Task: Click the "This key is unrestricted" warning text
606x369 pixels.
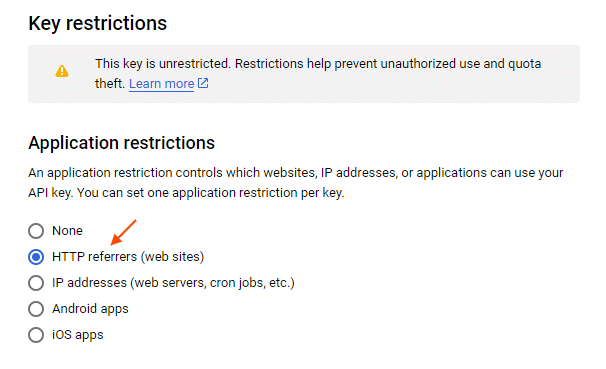Action: pyautogui.click(x=162, y=64)
